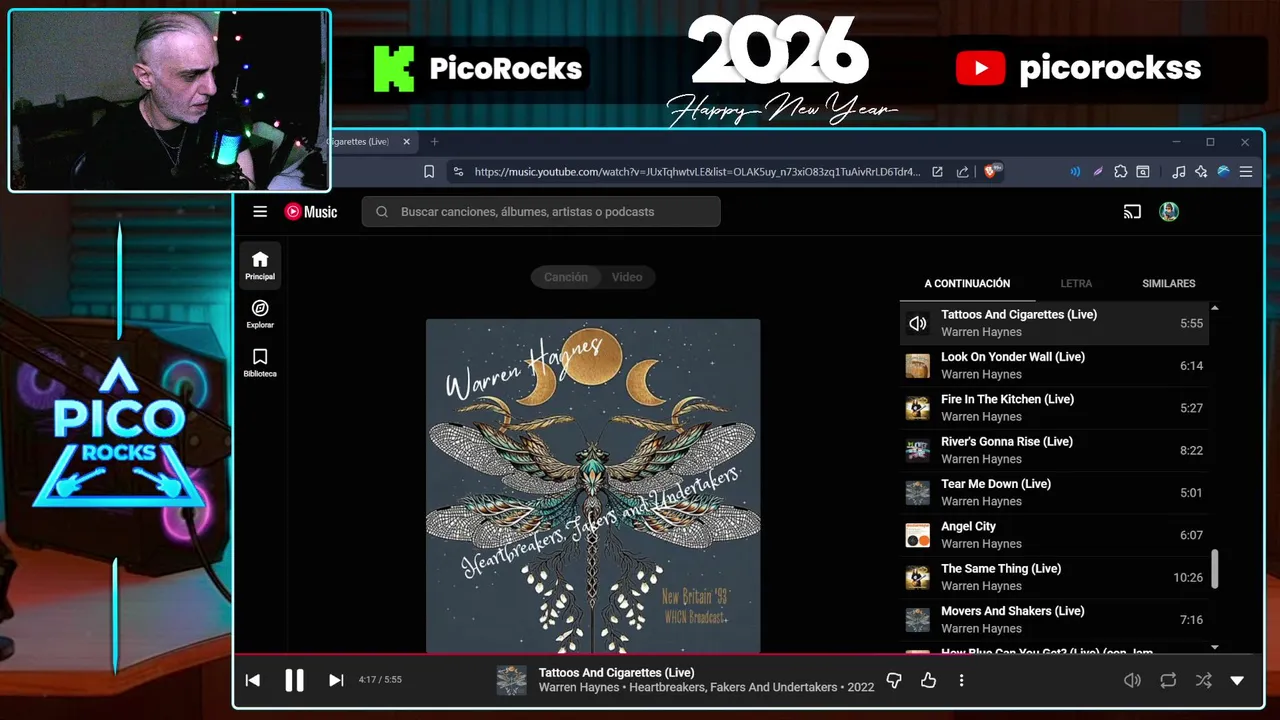Click the browser bookmark icon
Viewport: 1280px width, 720px height.
(x=429, y=172)
